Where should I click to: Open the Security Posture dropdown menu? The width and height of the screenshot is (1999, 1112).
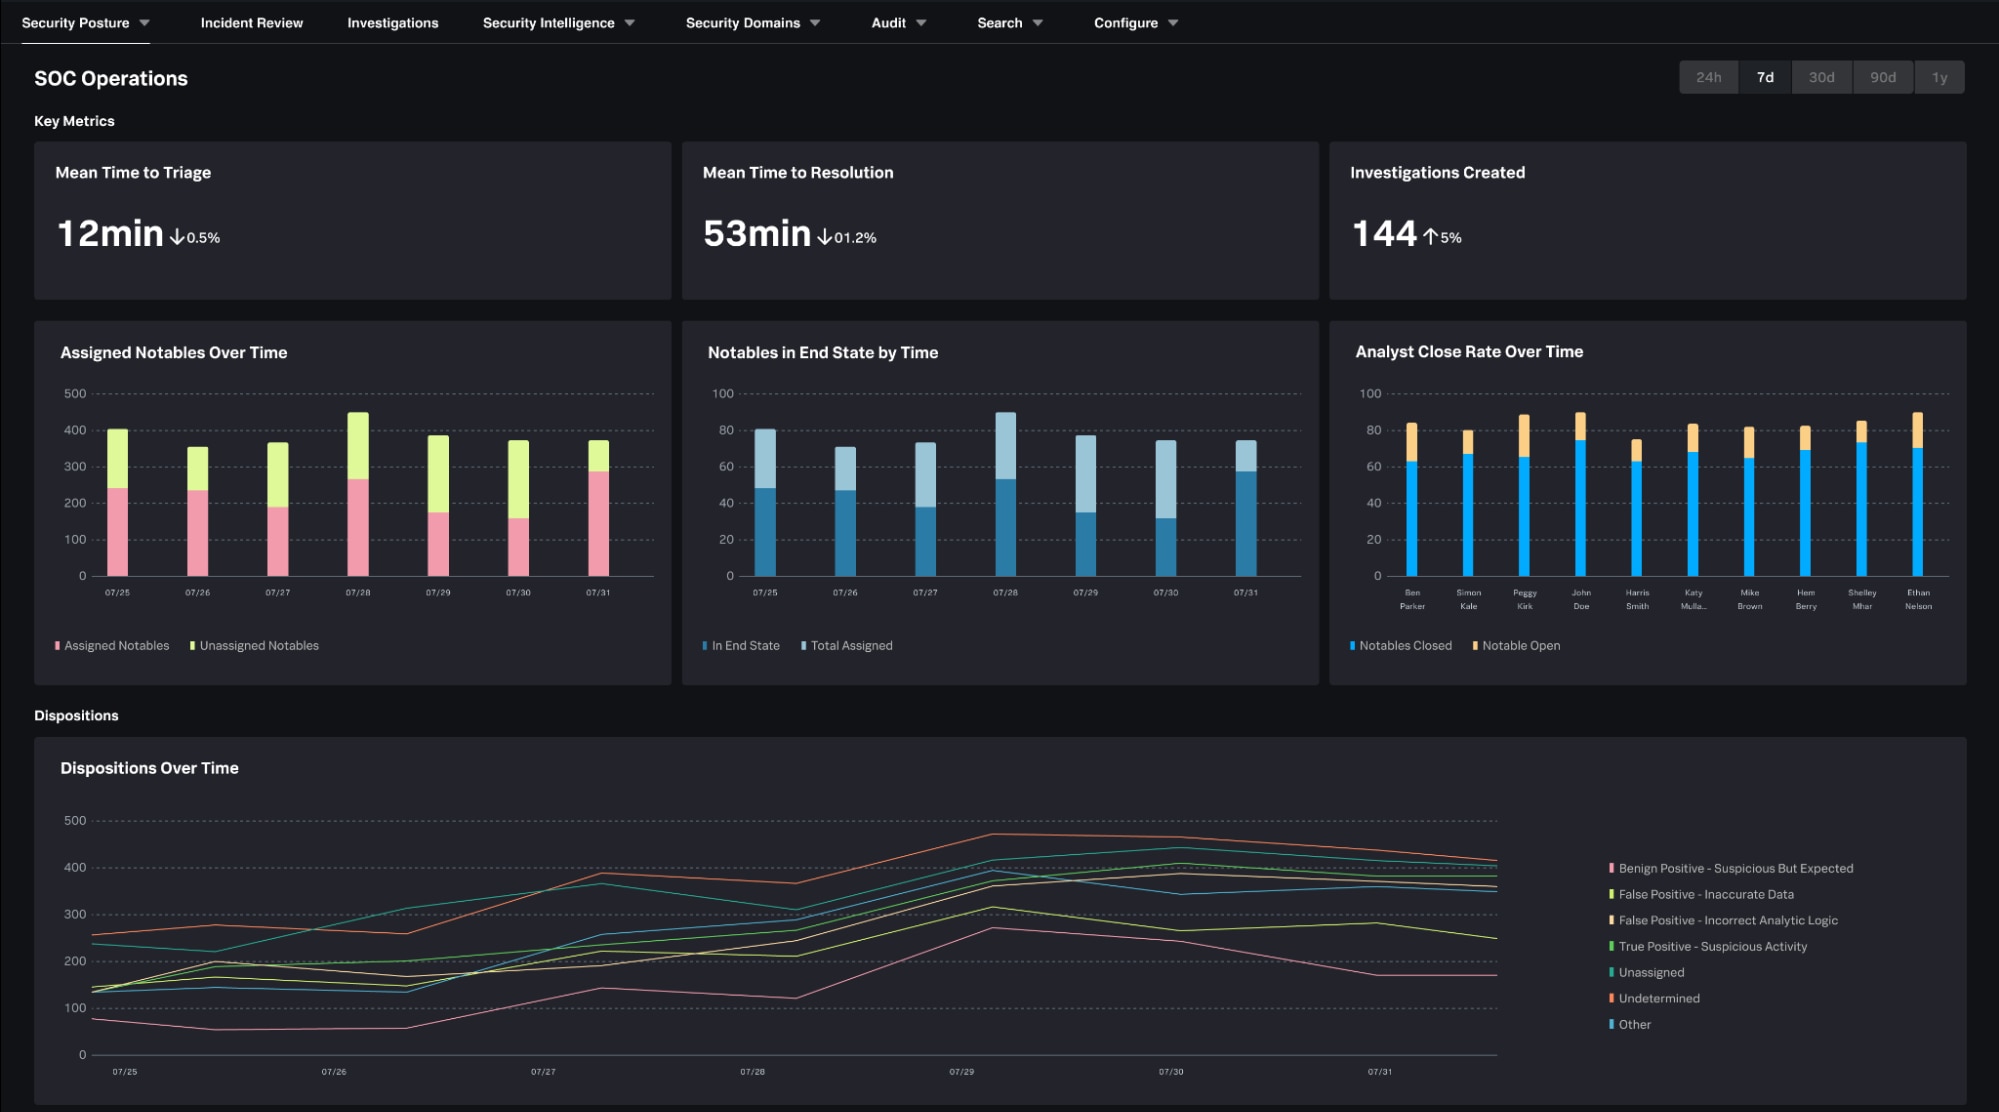(85, 22)
